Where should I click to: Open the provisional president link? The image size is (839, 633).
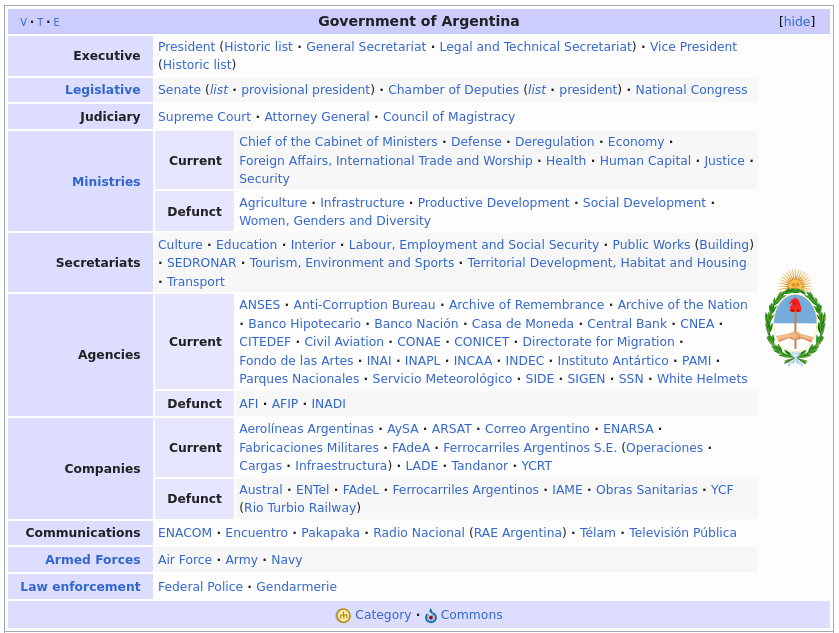(x=306, y=89)
